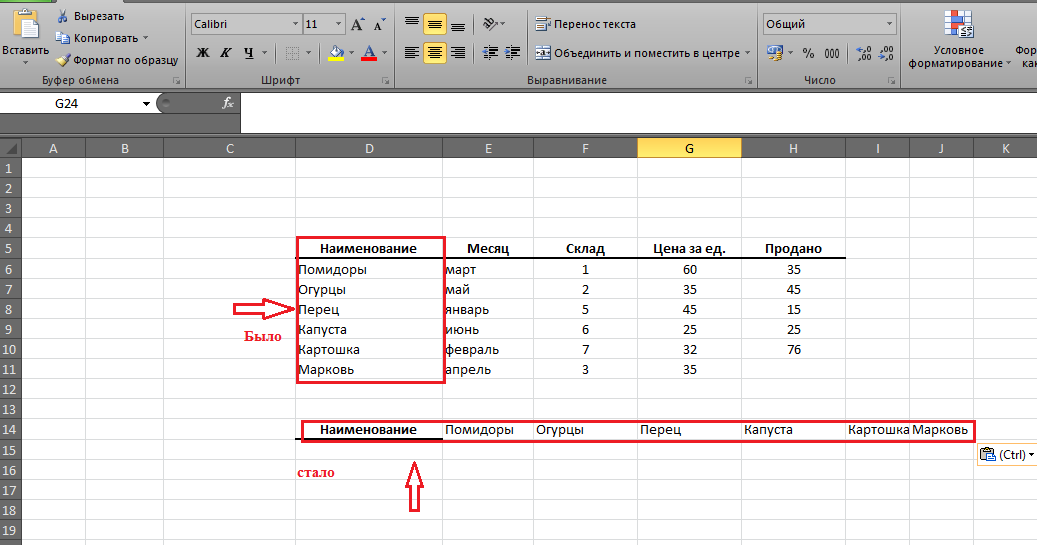1037x545 pixels.
Task: Click the Paste dropdown arrow under Вставить
Action: pyautogui.click(x=26, y=63)
